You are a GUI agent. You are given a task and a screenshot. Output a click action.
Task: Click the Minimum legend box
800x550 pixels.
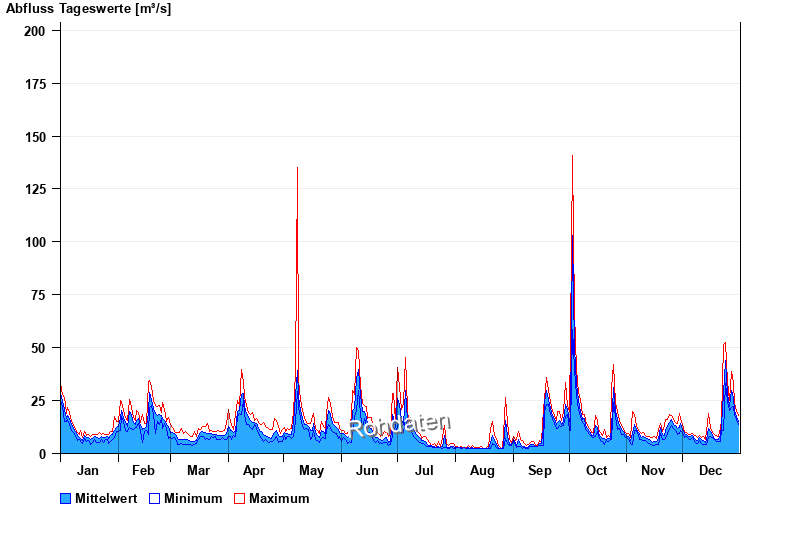(x=155, y=499)
